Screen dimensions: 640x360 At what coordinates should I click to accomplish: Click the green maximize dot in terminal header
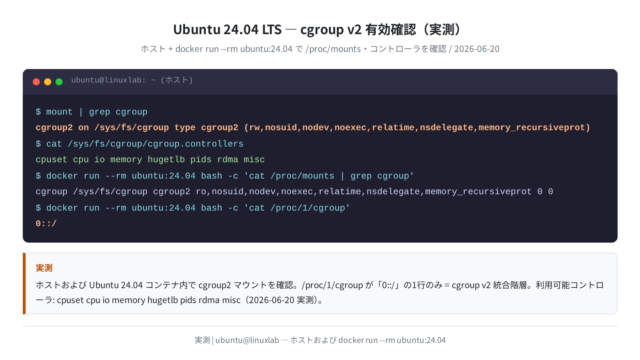(59, 82)
